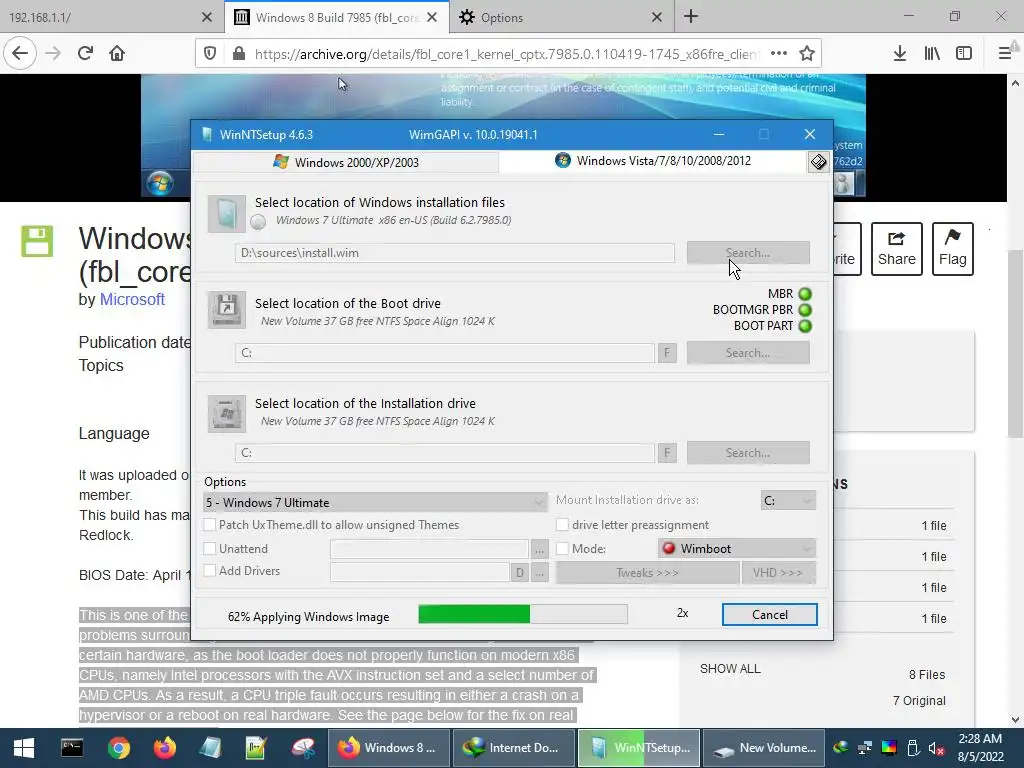Viewport: 1024px width, 768px height.
Task: Launch Firefox pinned taskbar icon
Action: (x=165, y=748)
